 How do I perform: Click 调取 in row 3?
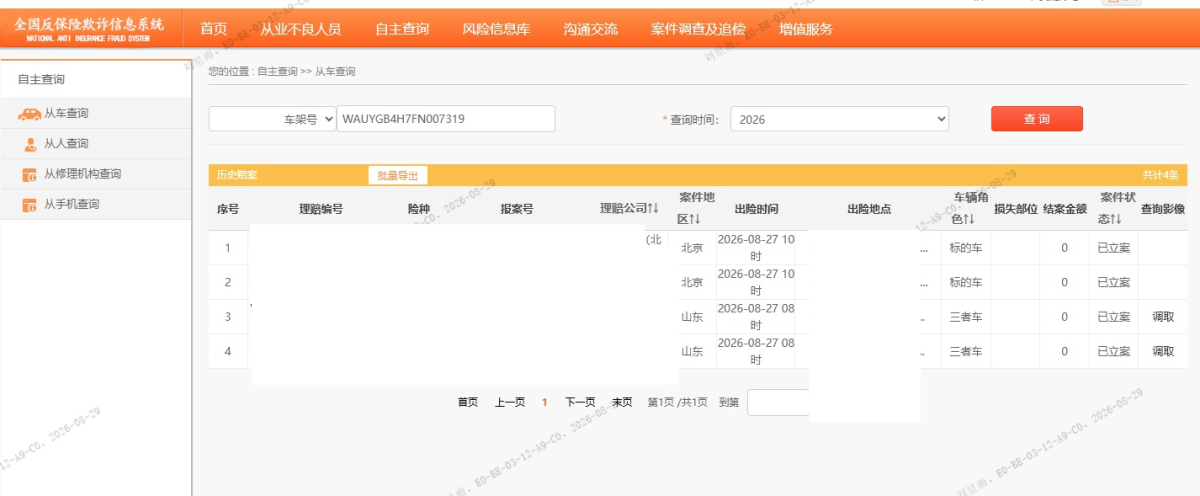tap(1163, 317)
